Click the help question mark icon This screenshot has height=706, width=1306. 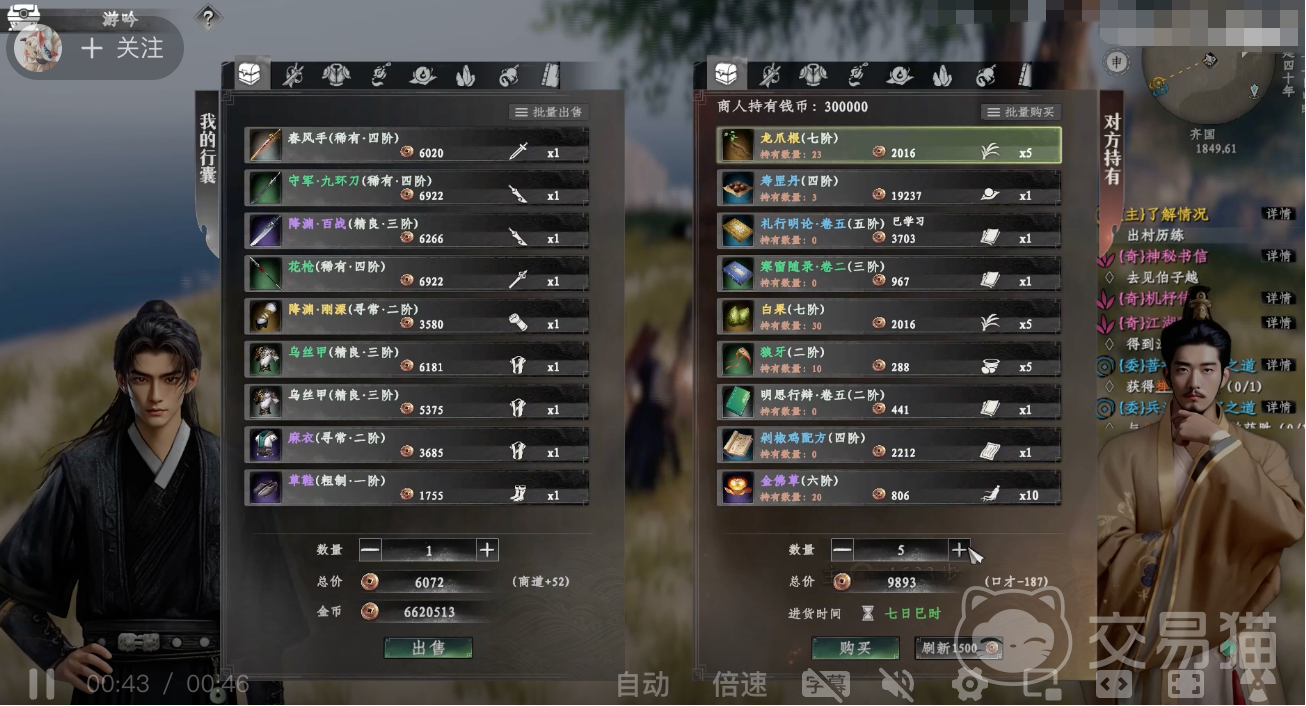coord(207,17)
